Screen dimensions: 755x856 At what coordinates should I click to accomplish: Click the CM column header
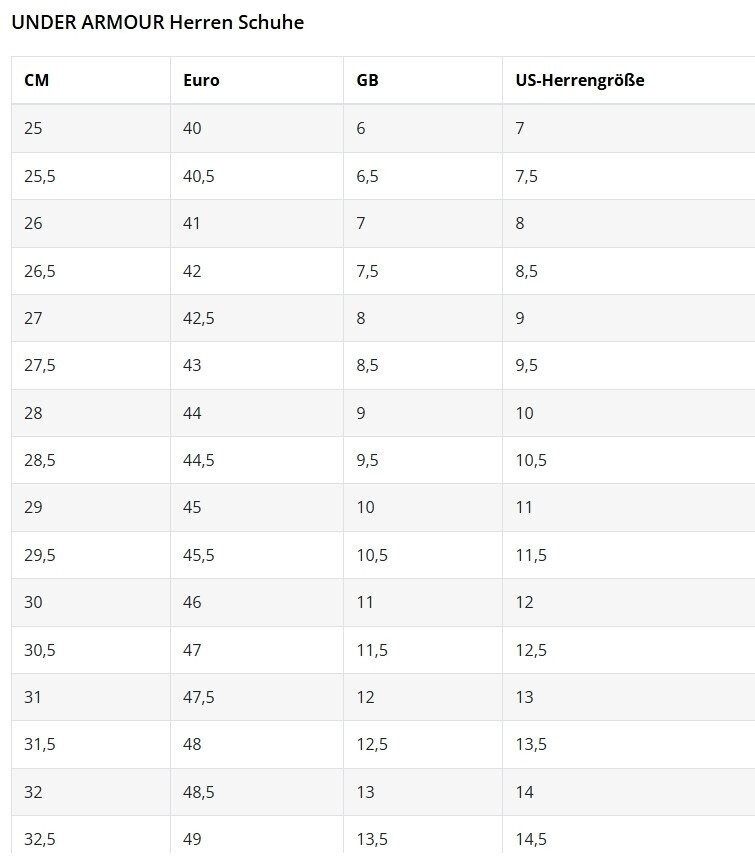click(37, 81)
